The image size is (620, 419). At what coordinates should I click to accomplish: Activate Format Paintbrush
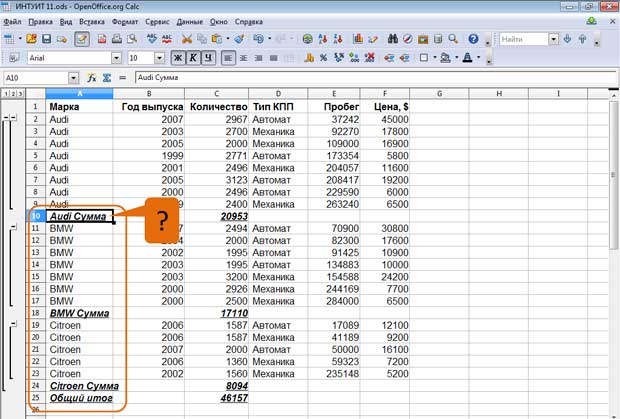click(x=239, y=39)
